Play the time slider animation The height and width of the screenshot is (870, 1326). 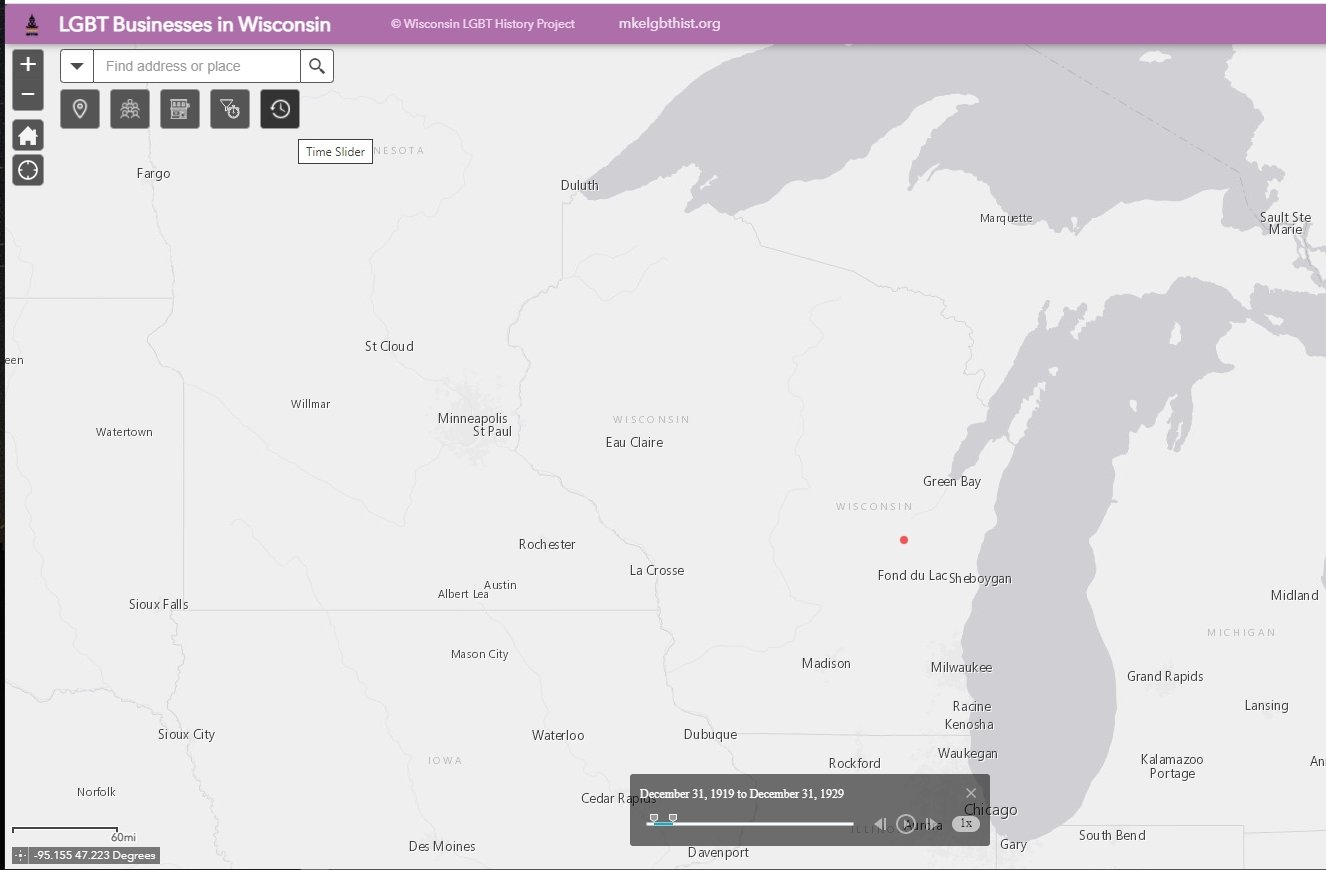pos(905,824)
